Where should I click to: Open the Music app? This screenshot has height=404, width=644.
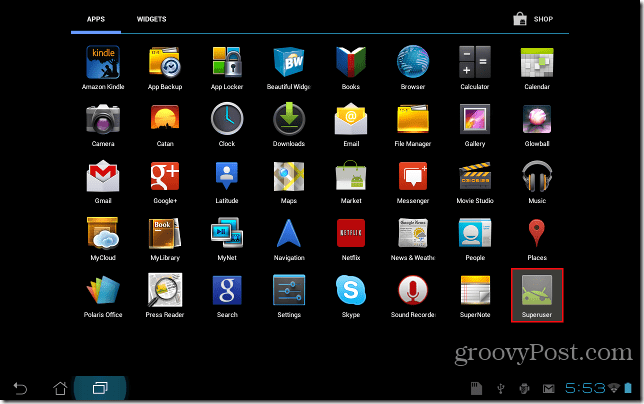[x=537, y=182]
